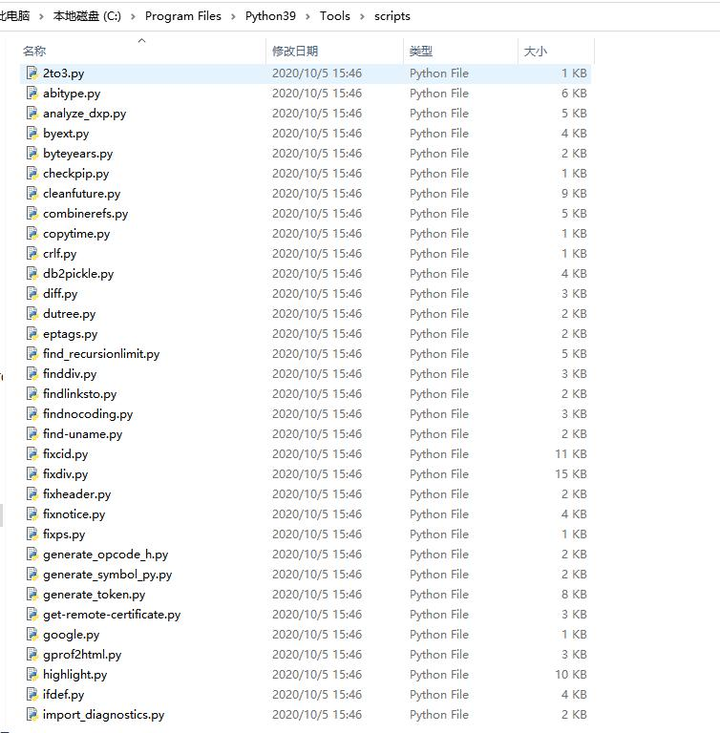
Task: Select the find-uname.py file icon
Action: point(32,434)
